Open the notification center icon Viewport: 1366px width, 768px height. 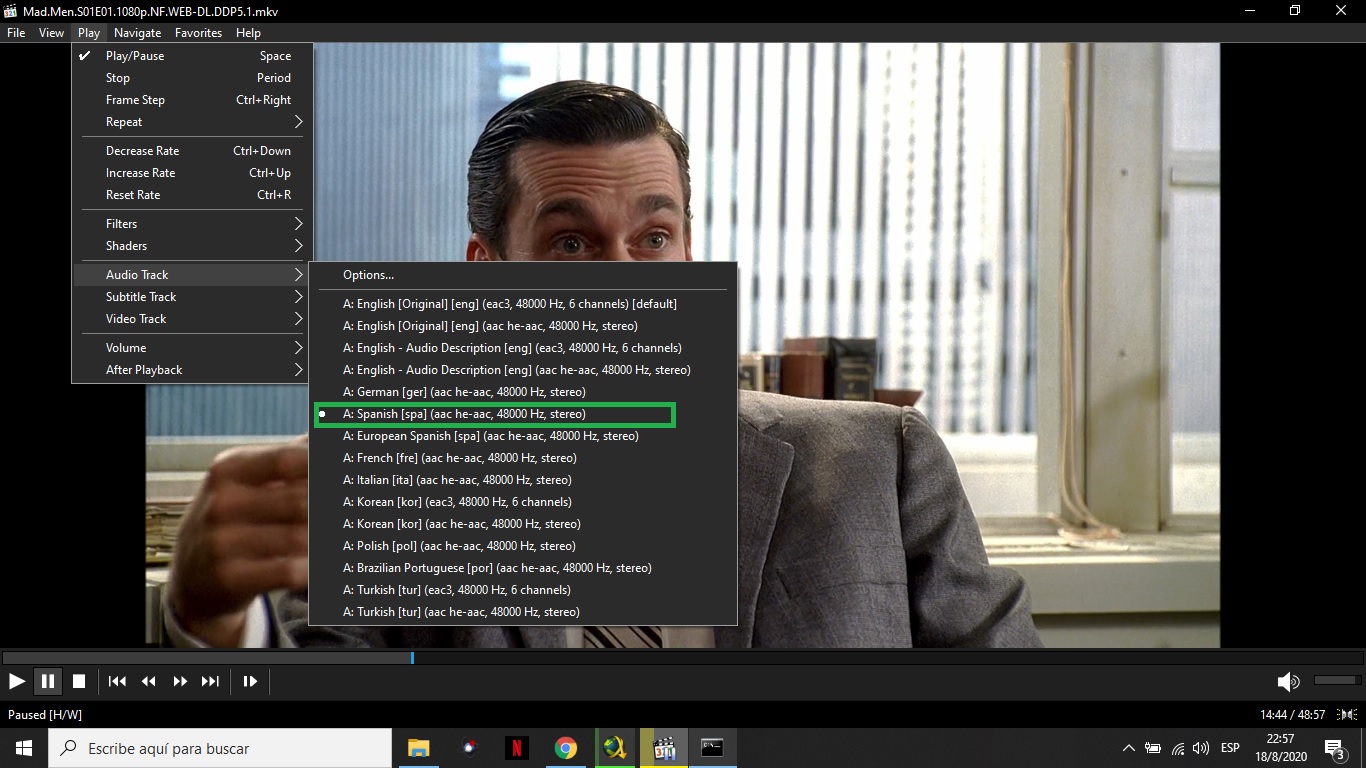click(1334, 748)
